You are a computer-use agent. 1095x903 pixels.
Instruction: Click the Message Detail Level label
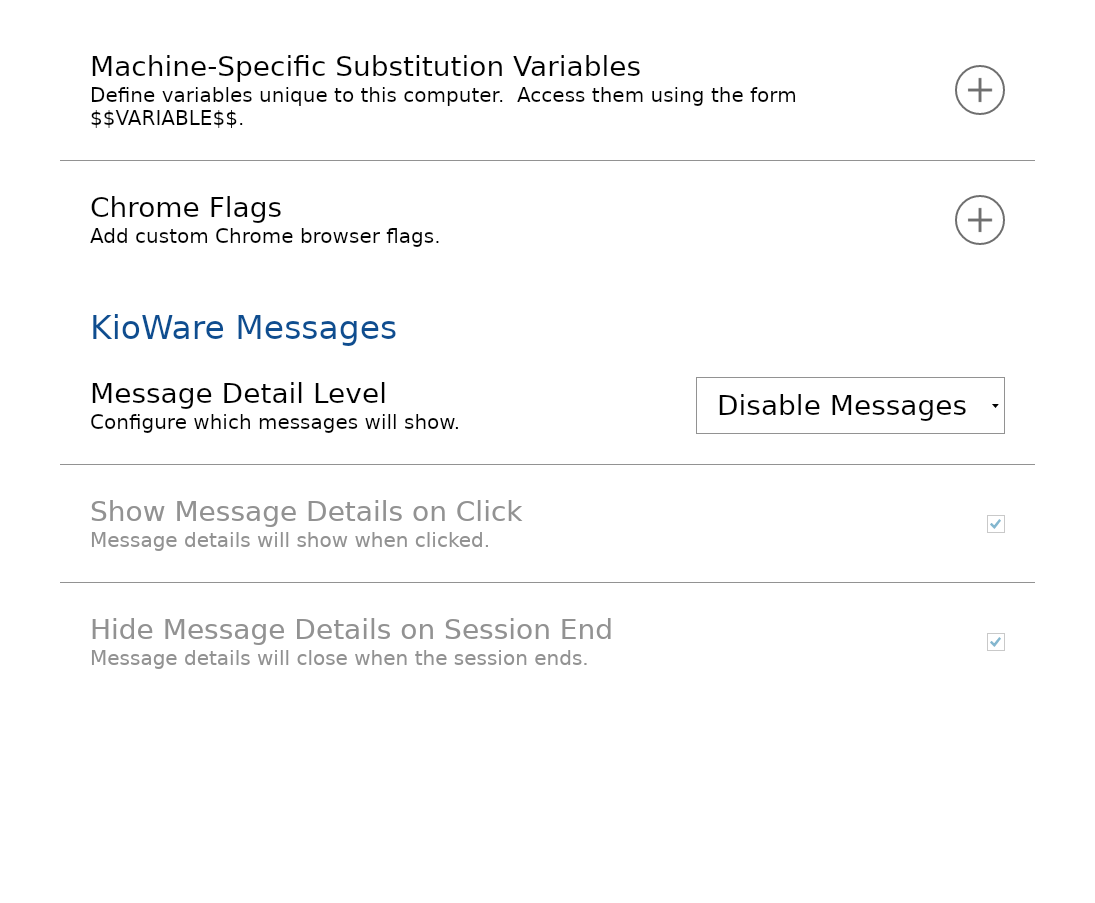(238, 394)
